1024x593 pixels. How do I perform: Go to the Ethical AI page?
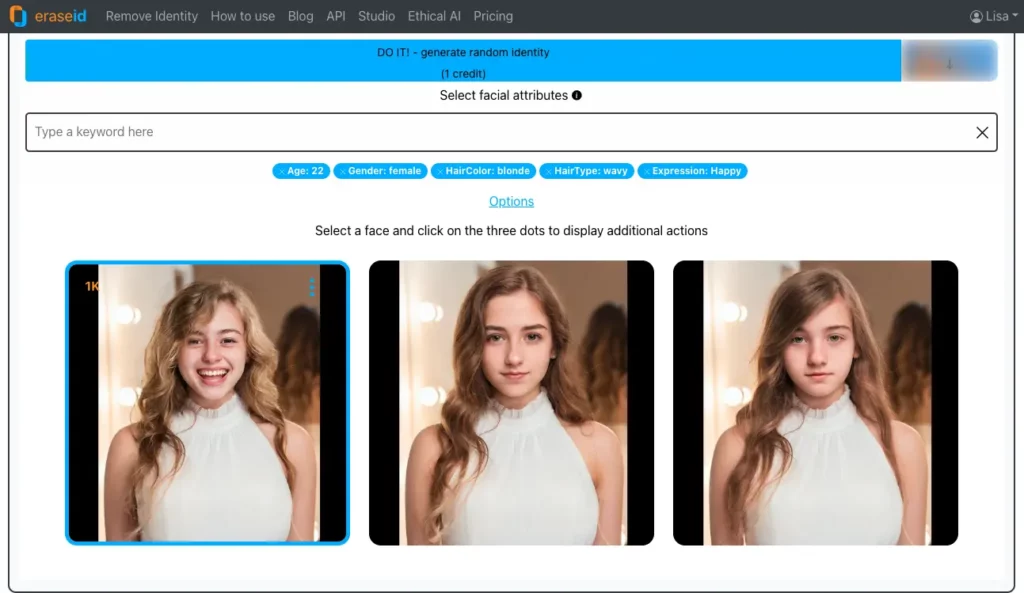434,16
